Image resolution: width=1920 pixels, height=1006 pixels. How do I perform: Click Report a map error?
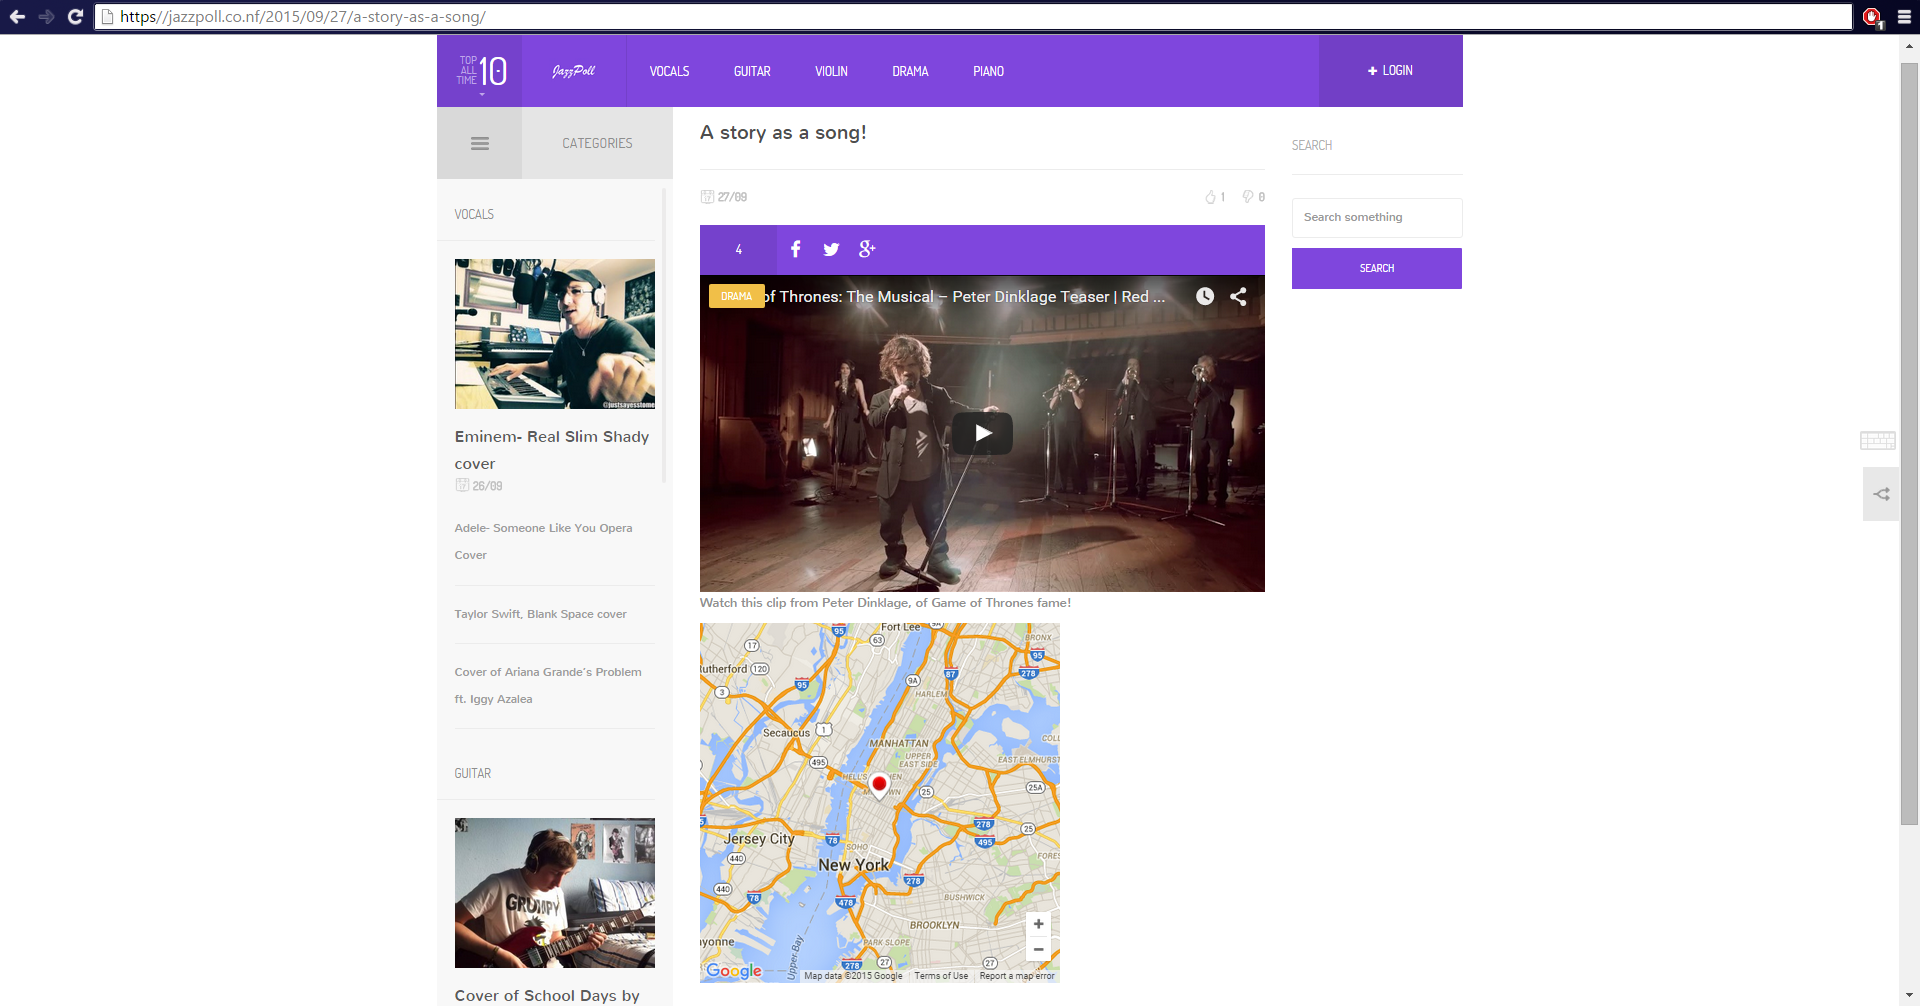(x=1017, y=976)
